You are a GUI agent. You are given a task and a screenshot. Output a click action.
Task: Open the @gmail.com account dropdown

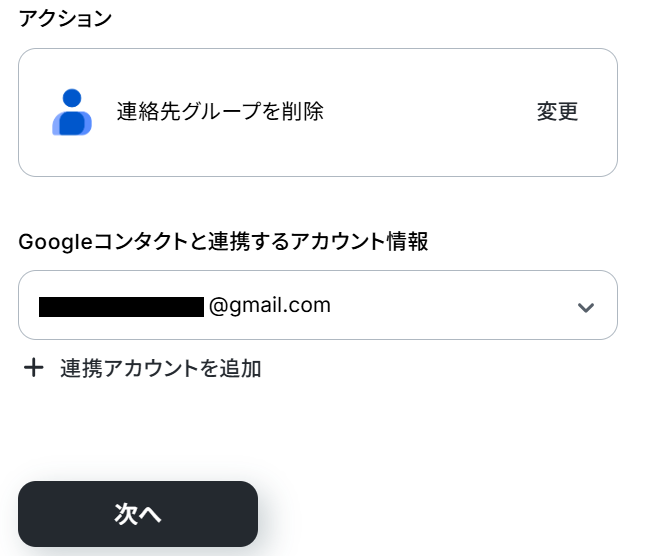click(x=317, y=305)
